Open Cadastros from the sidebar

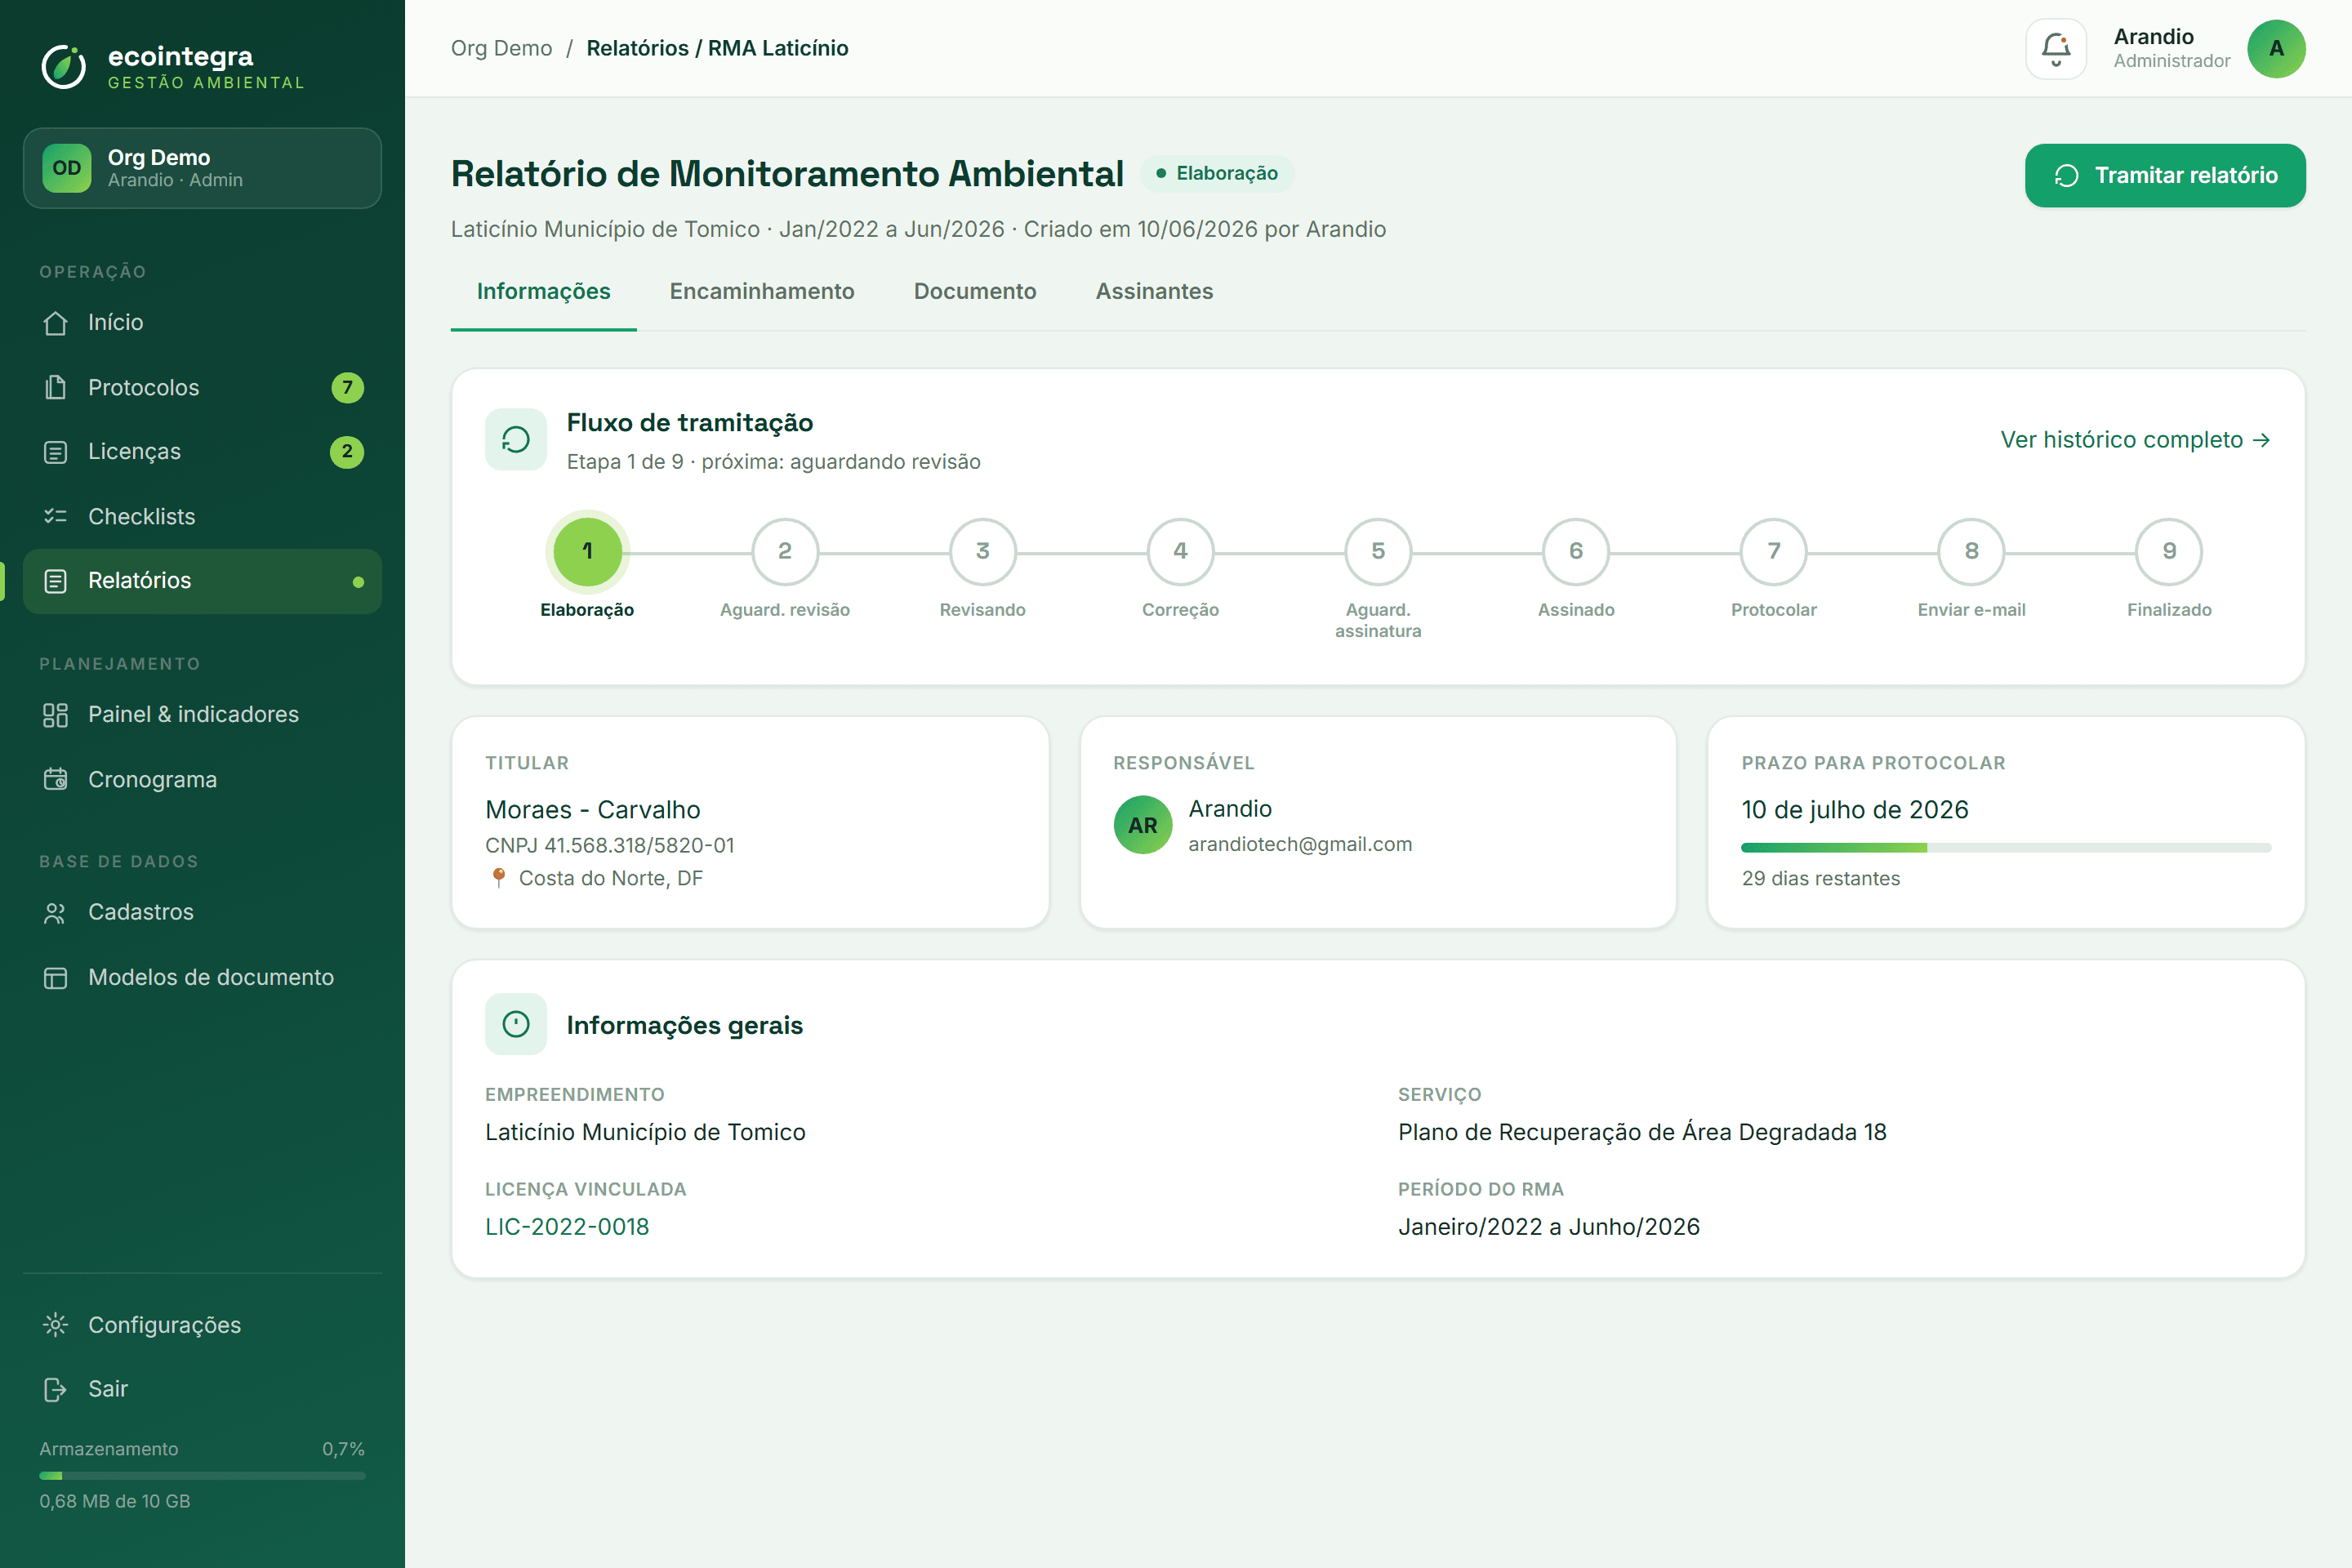pos(202,913)
